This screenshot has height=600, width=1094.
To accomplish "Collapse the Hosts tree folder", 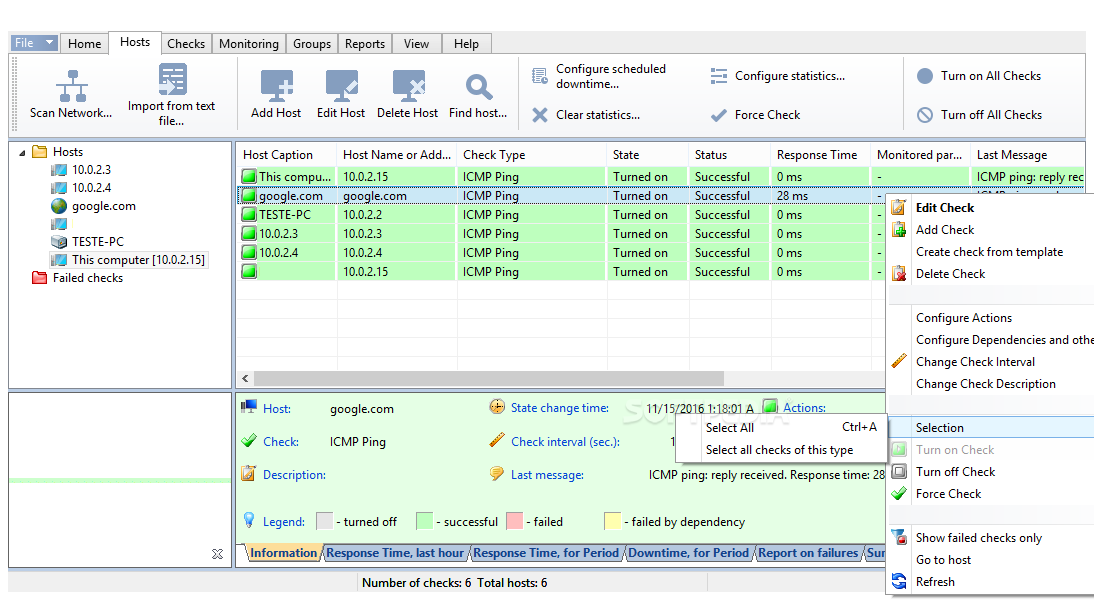I will point(22,152).
